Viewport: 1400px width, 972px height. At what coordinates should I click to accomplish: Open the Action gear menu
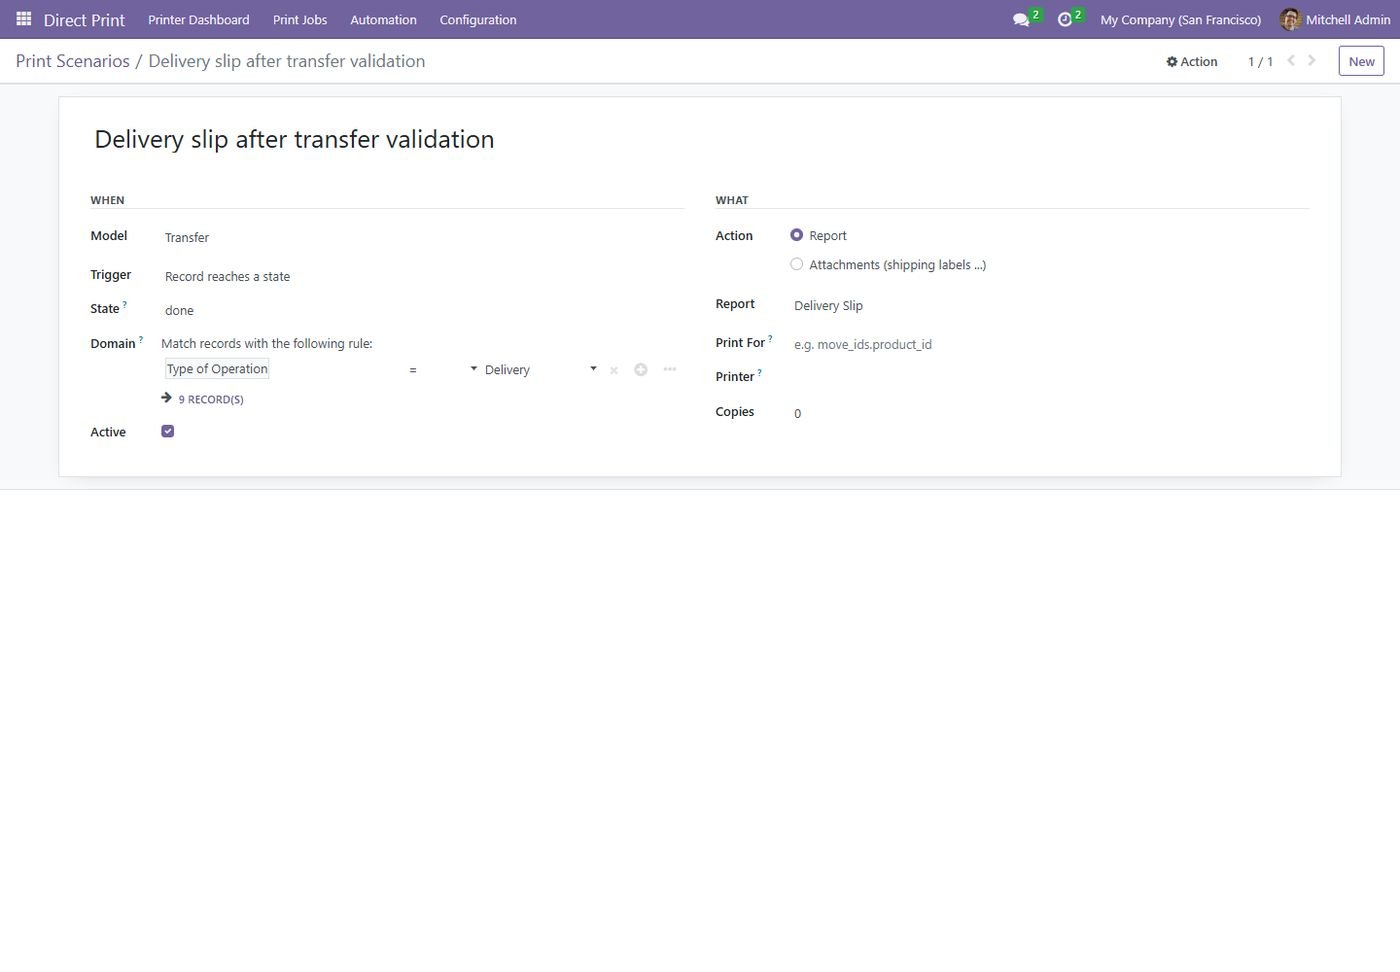click(x=1192, y=61)
